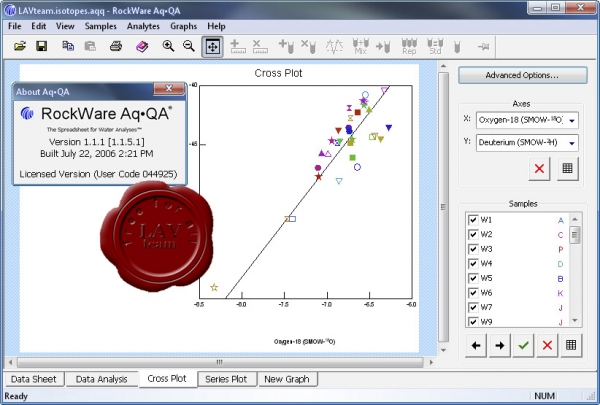This screenshot has width=600, height=405.
Task: Save the document via floppy disk icon
Action: (41, 46)
